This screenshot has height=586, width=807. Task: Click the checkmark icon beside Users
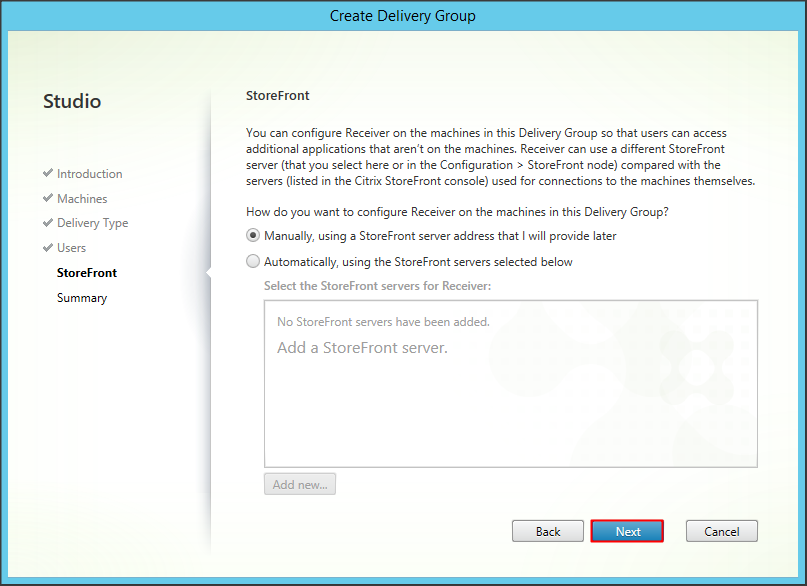pyautogui.click(x=48, y=248)
